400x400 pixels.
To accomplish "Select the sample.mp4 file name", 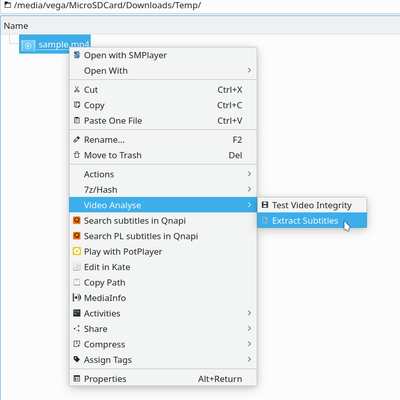I will click(64, 44).
